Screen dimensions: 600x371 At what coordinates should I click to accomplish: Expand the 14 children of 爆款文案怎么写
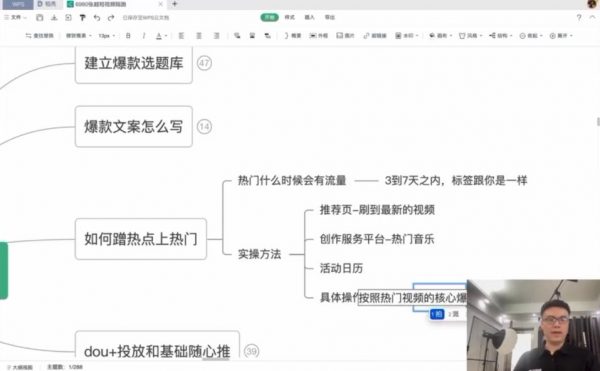pos(204,127)
